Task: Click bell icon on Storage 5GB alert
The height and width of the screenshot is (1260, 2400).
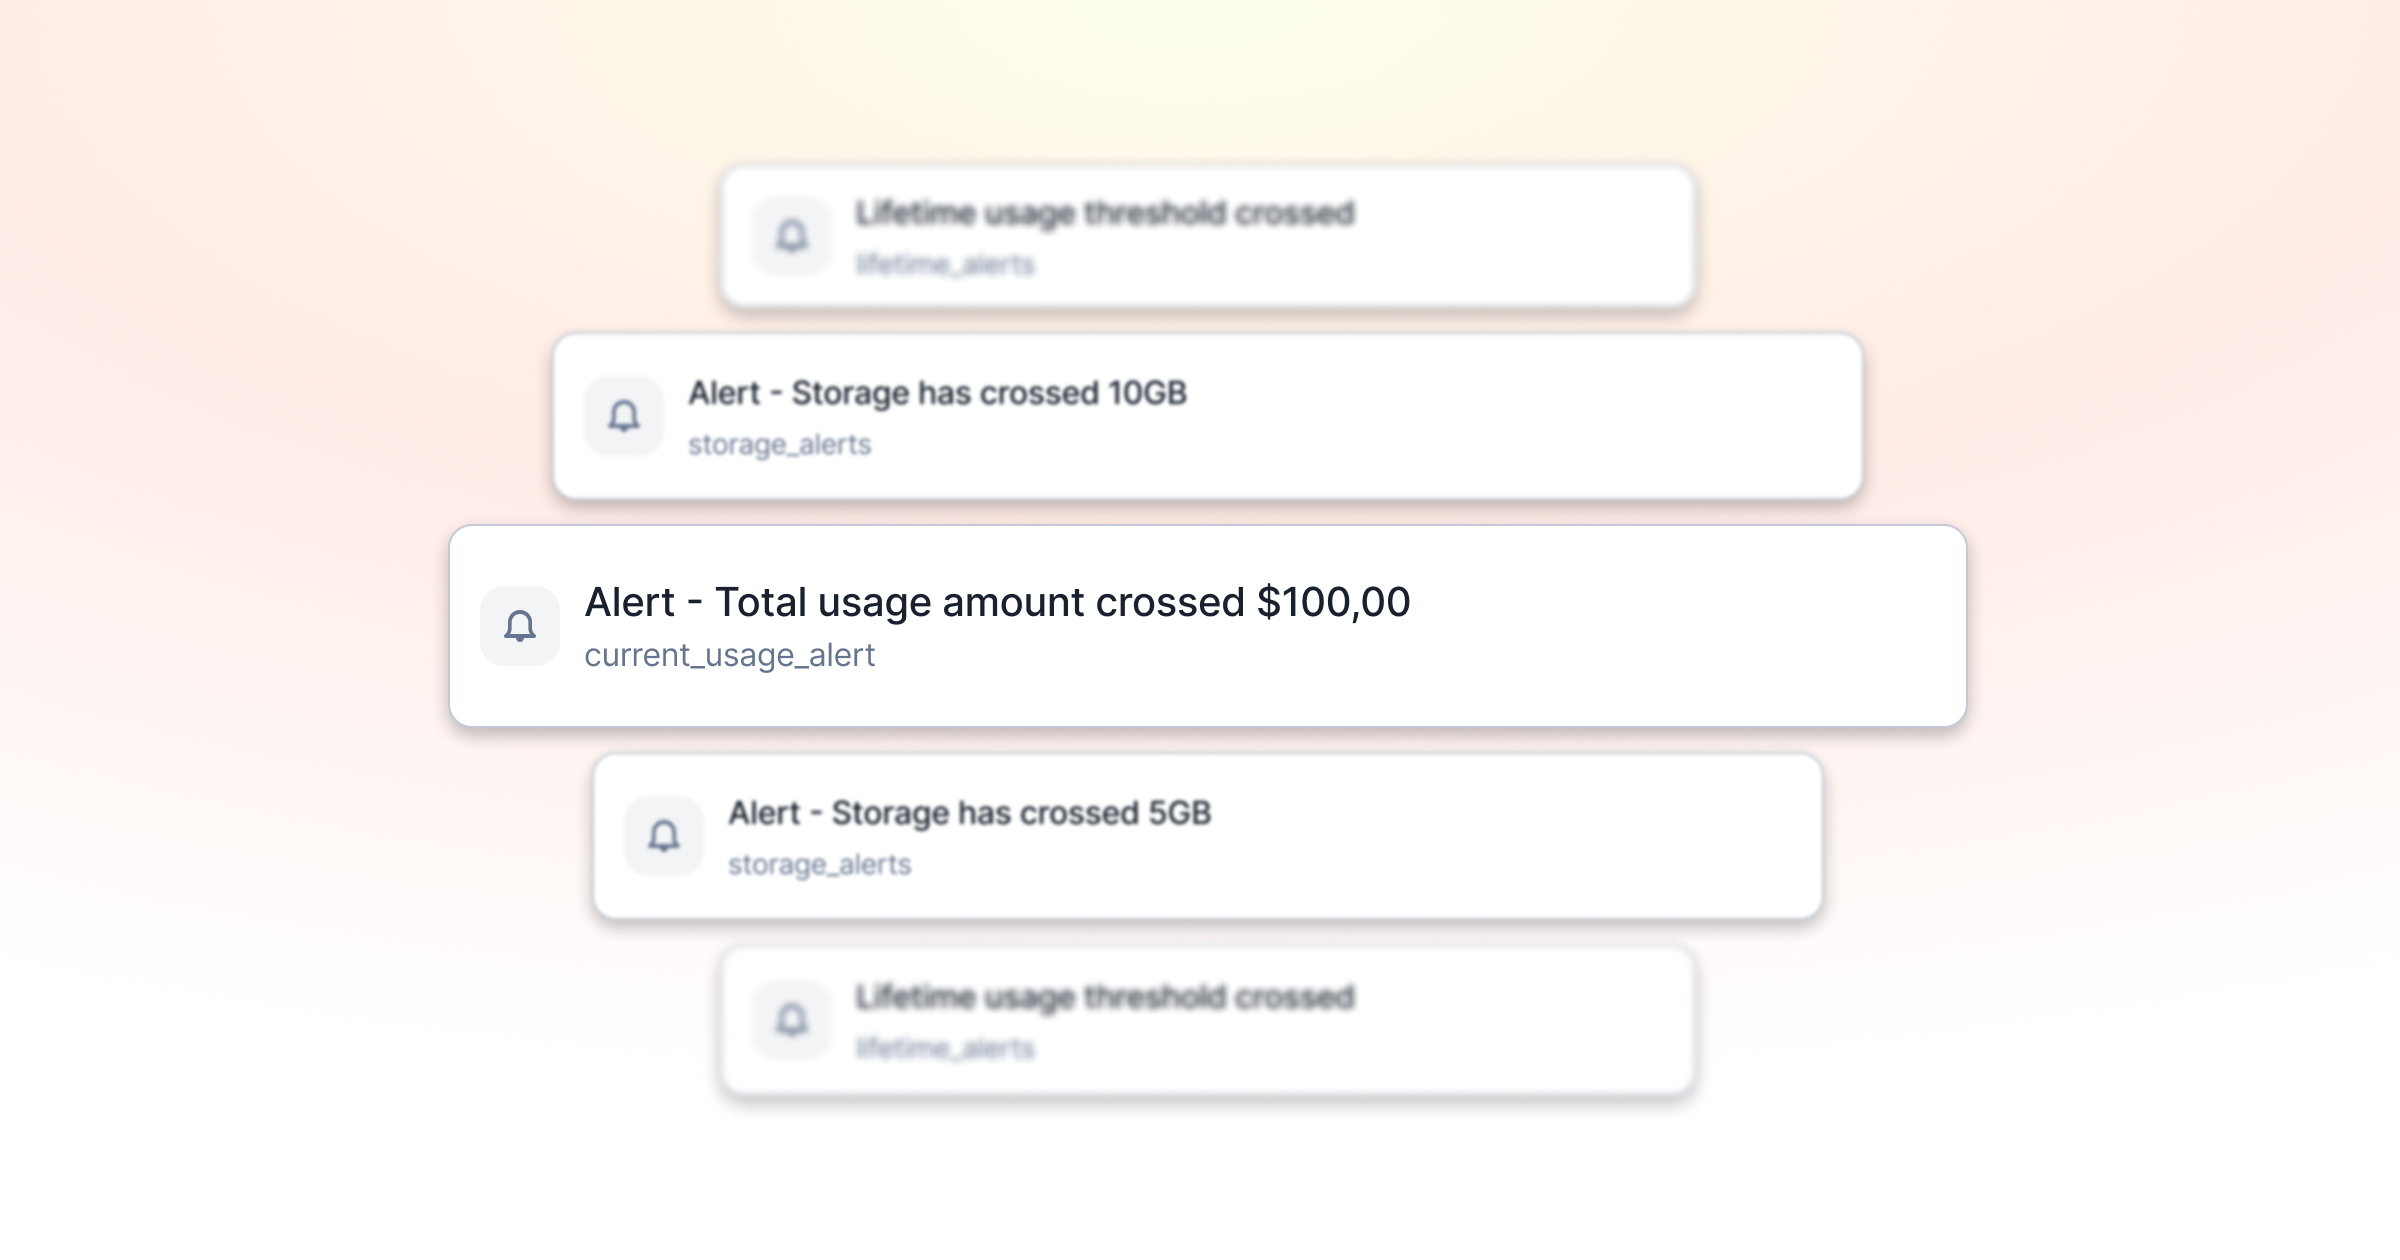Action: (664, 836)
